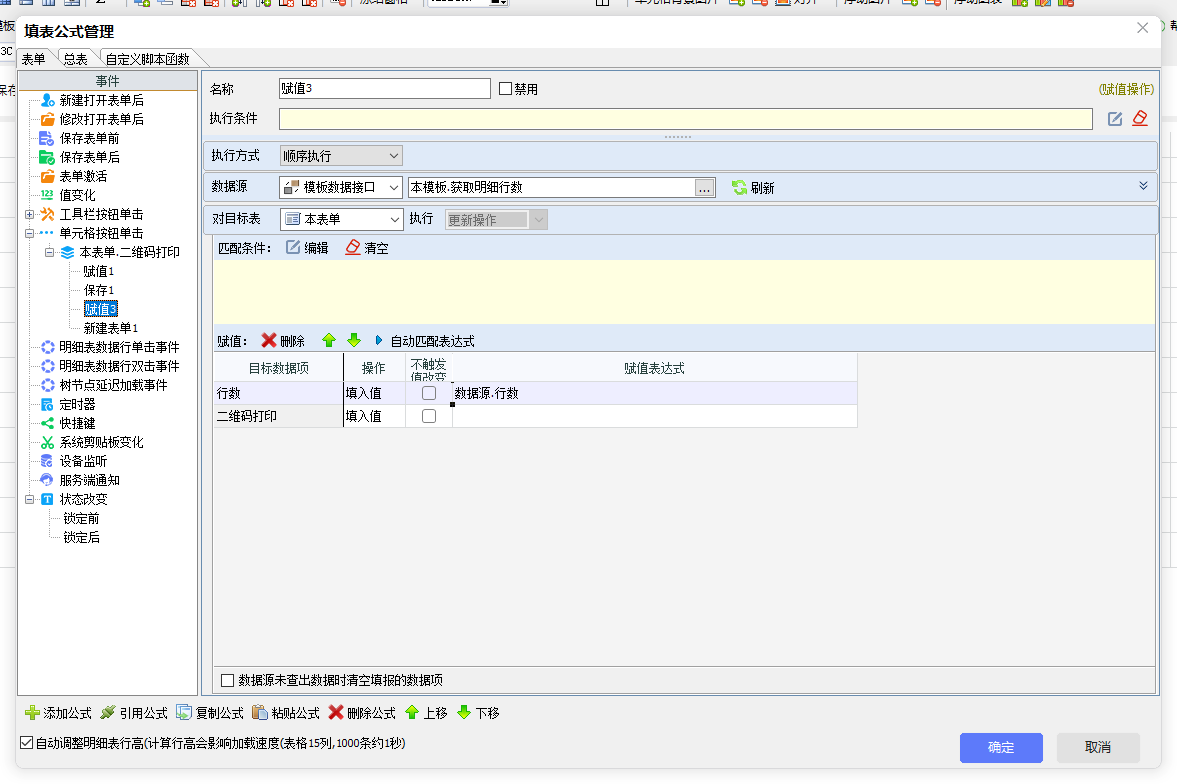
Task: Move assignment row up with green arrow
Action: point(329,341)
